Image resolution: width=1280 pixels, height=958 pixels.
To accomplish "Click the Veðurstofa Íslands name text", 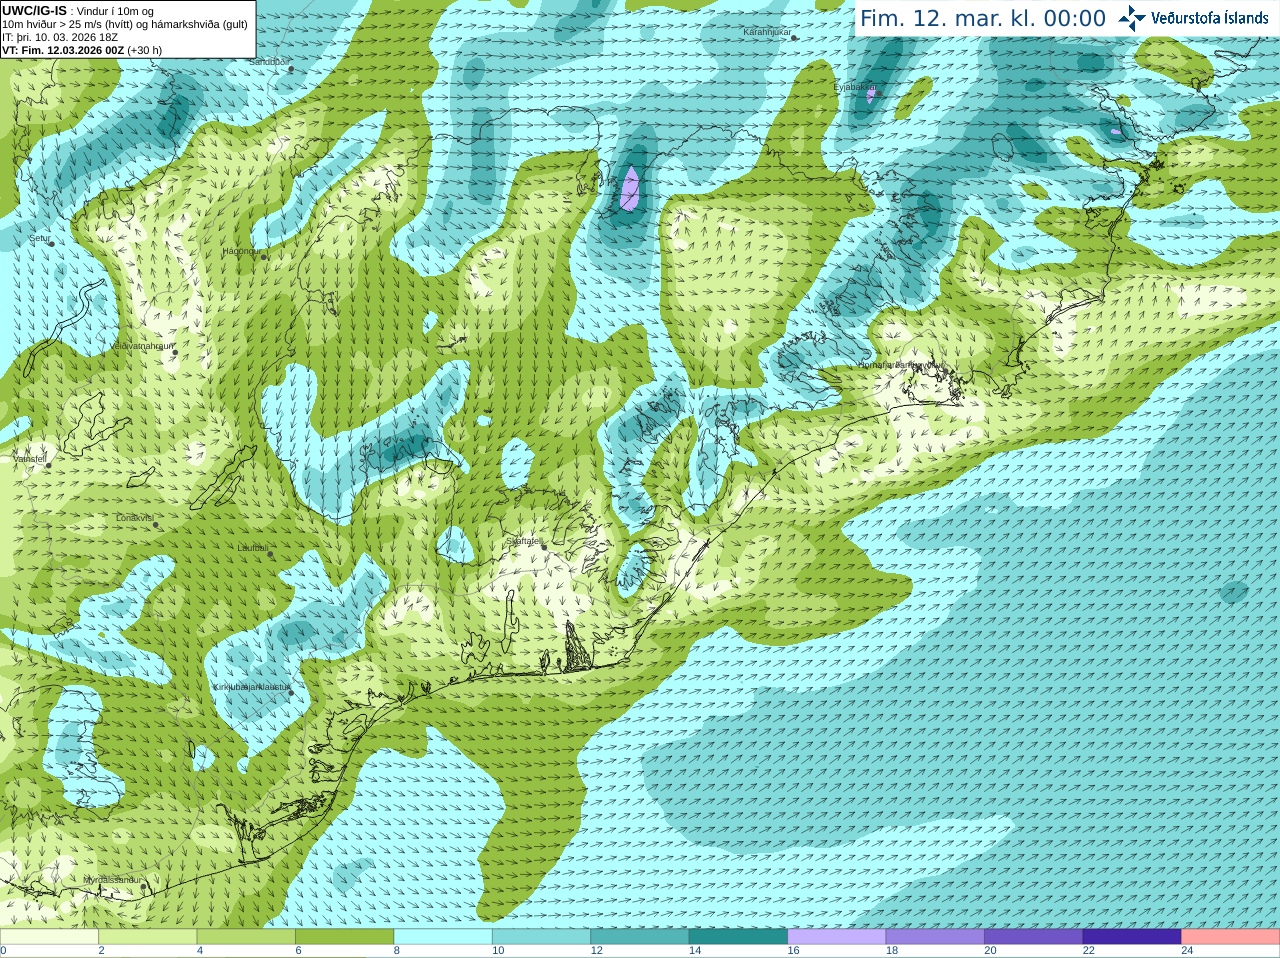I will [1209, 18].
